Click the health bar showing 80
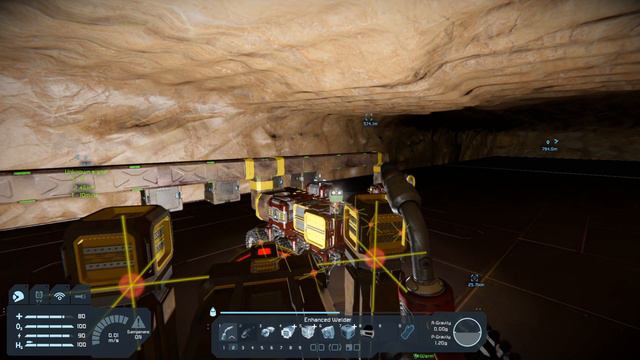The image size is (640, 360). click(50, 316)
